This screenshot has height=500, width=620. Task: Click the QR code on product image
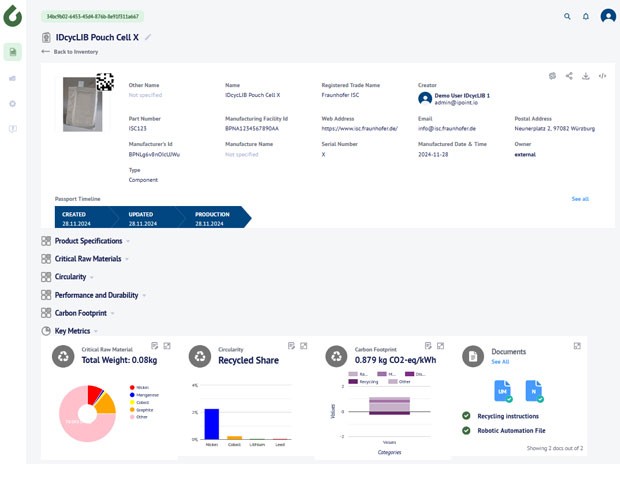[x=105, y=82]
